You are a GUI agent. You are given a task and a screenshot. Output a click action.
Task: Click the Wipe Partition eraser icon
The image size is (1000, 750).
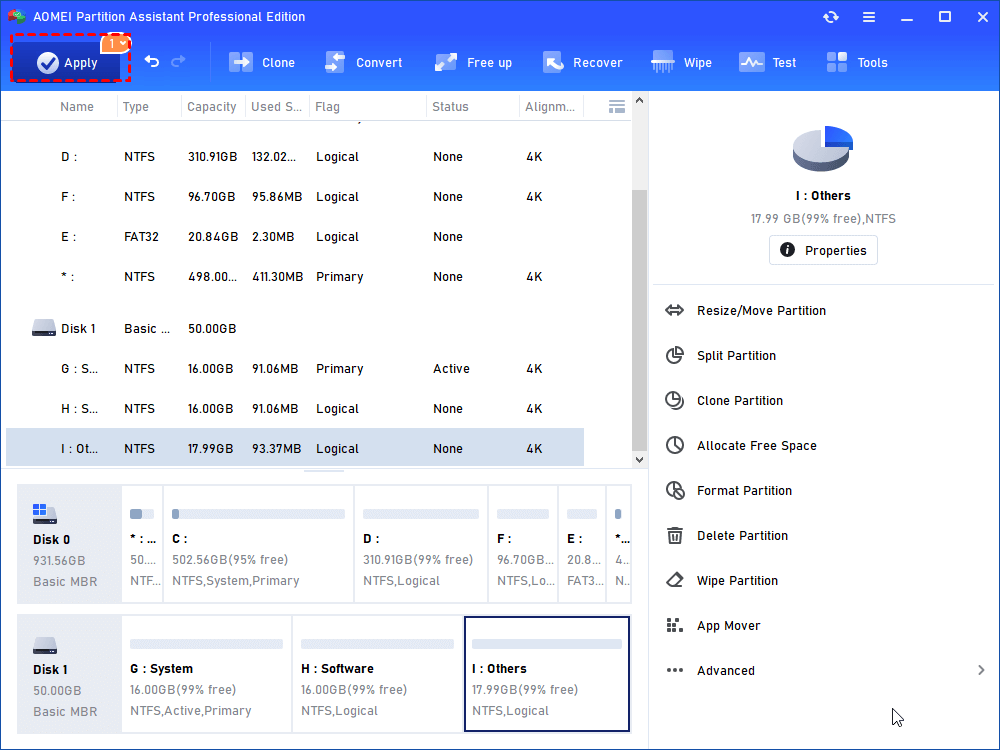675,580
